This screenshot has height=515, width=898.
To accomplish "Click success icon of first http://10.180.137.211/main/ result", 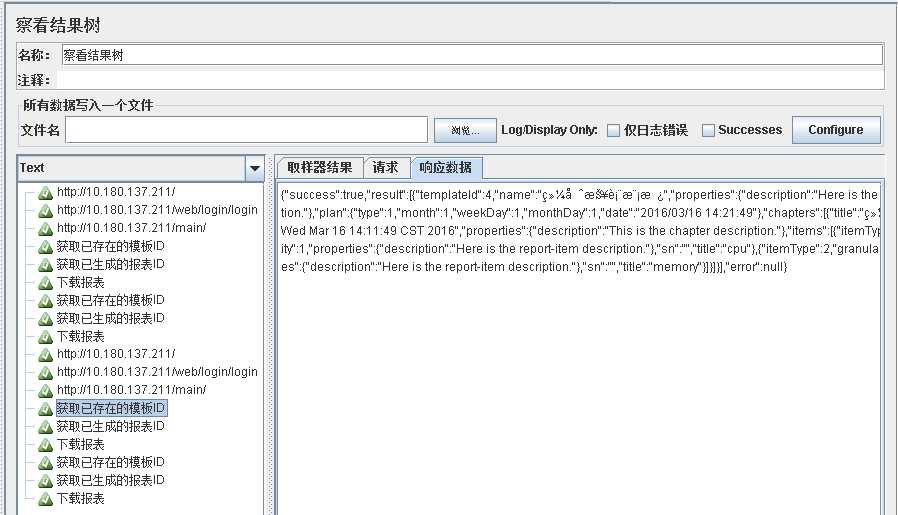I will click(45, 229).
